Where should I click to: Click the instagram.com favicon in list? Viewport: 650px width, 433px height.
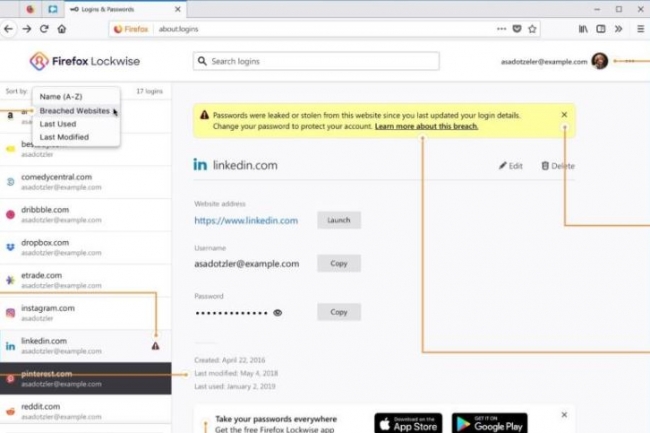10,313
